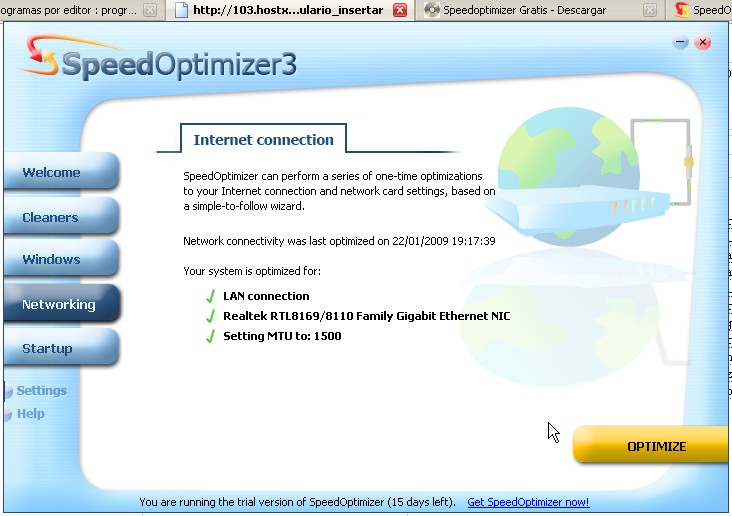
Task: Click 'Setting MTU to: 1500' text
Action: click(x=282, y=336)
